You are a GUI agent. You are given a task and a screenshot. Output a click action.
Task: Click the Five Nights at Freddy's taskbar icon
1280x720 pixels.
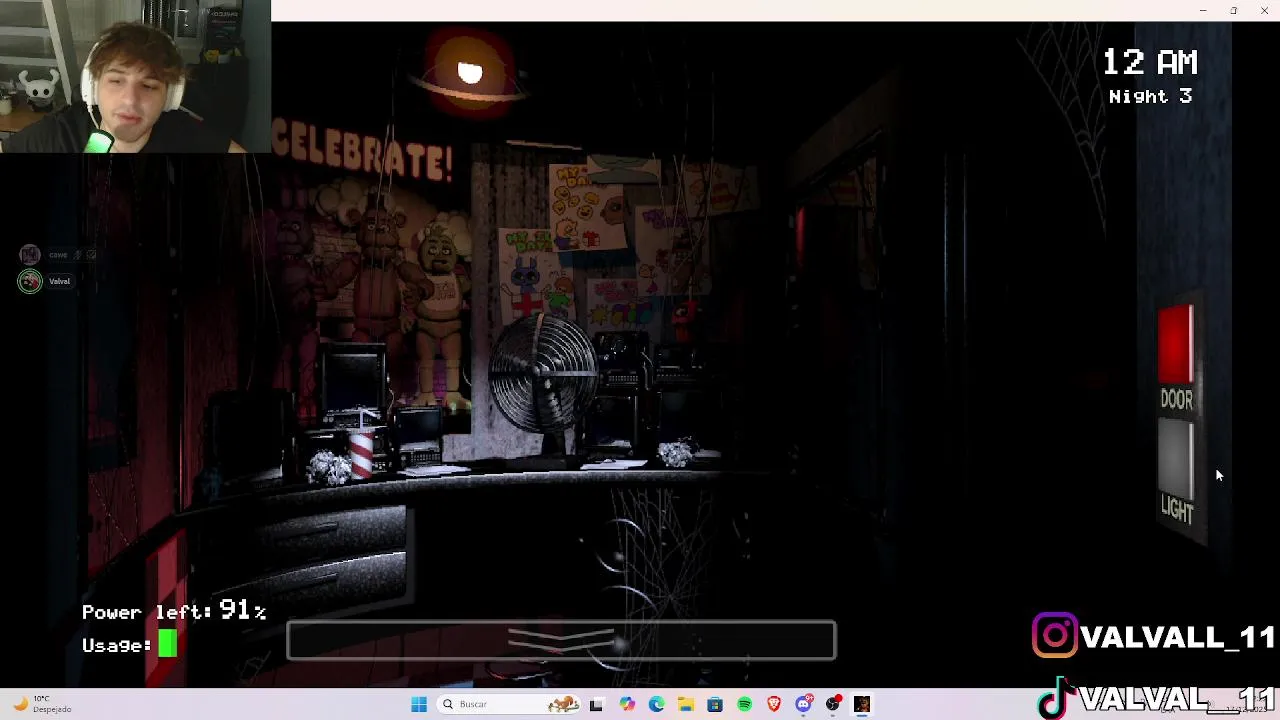pyautogui.click(x=862, y=704)
